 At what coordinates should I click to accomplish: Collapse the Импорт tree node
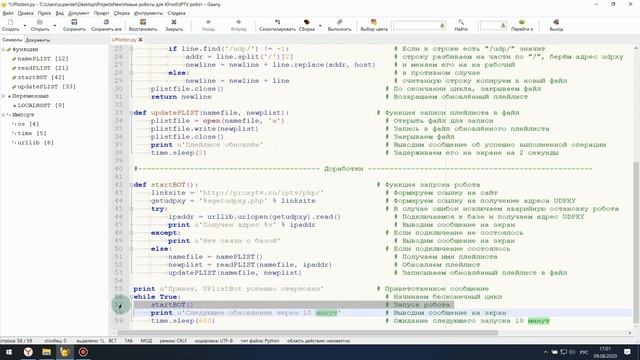coord(4,115)
